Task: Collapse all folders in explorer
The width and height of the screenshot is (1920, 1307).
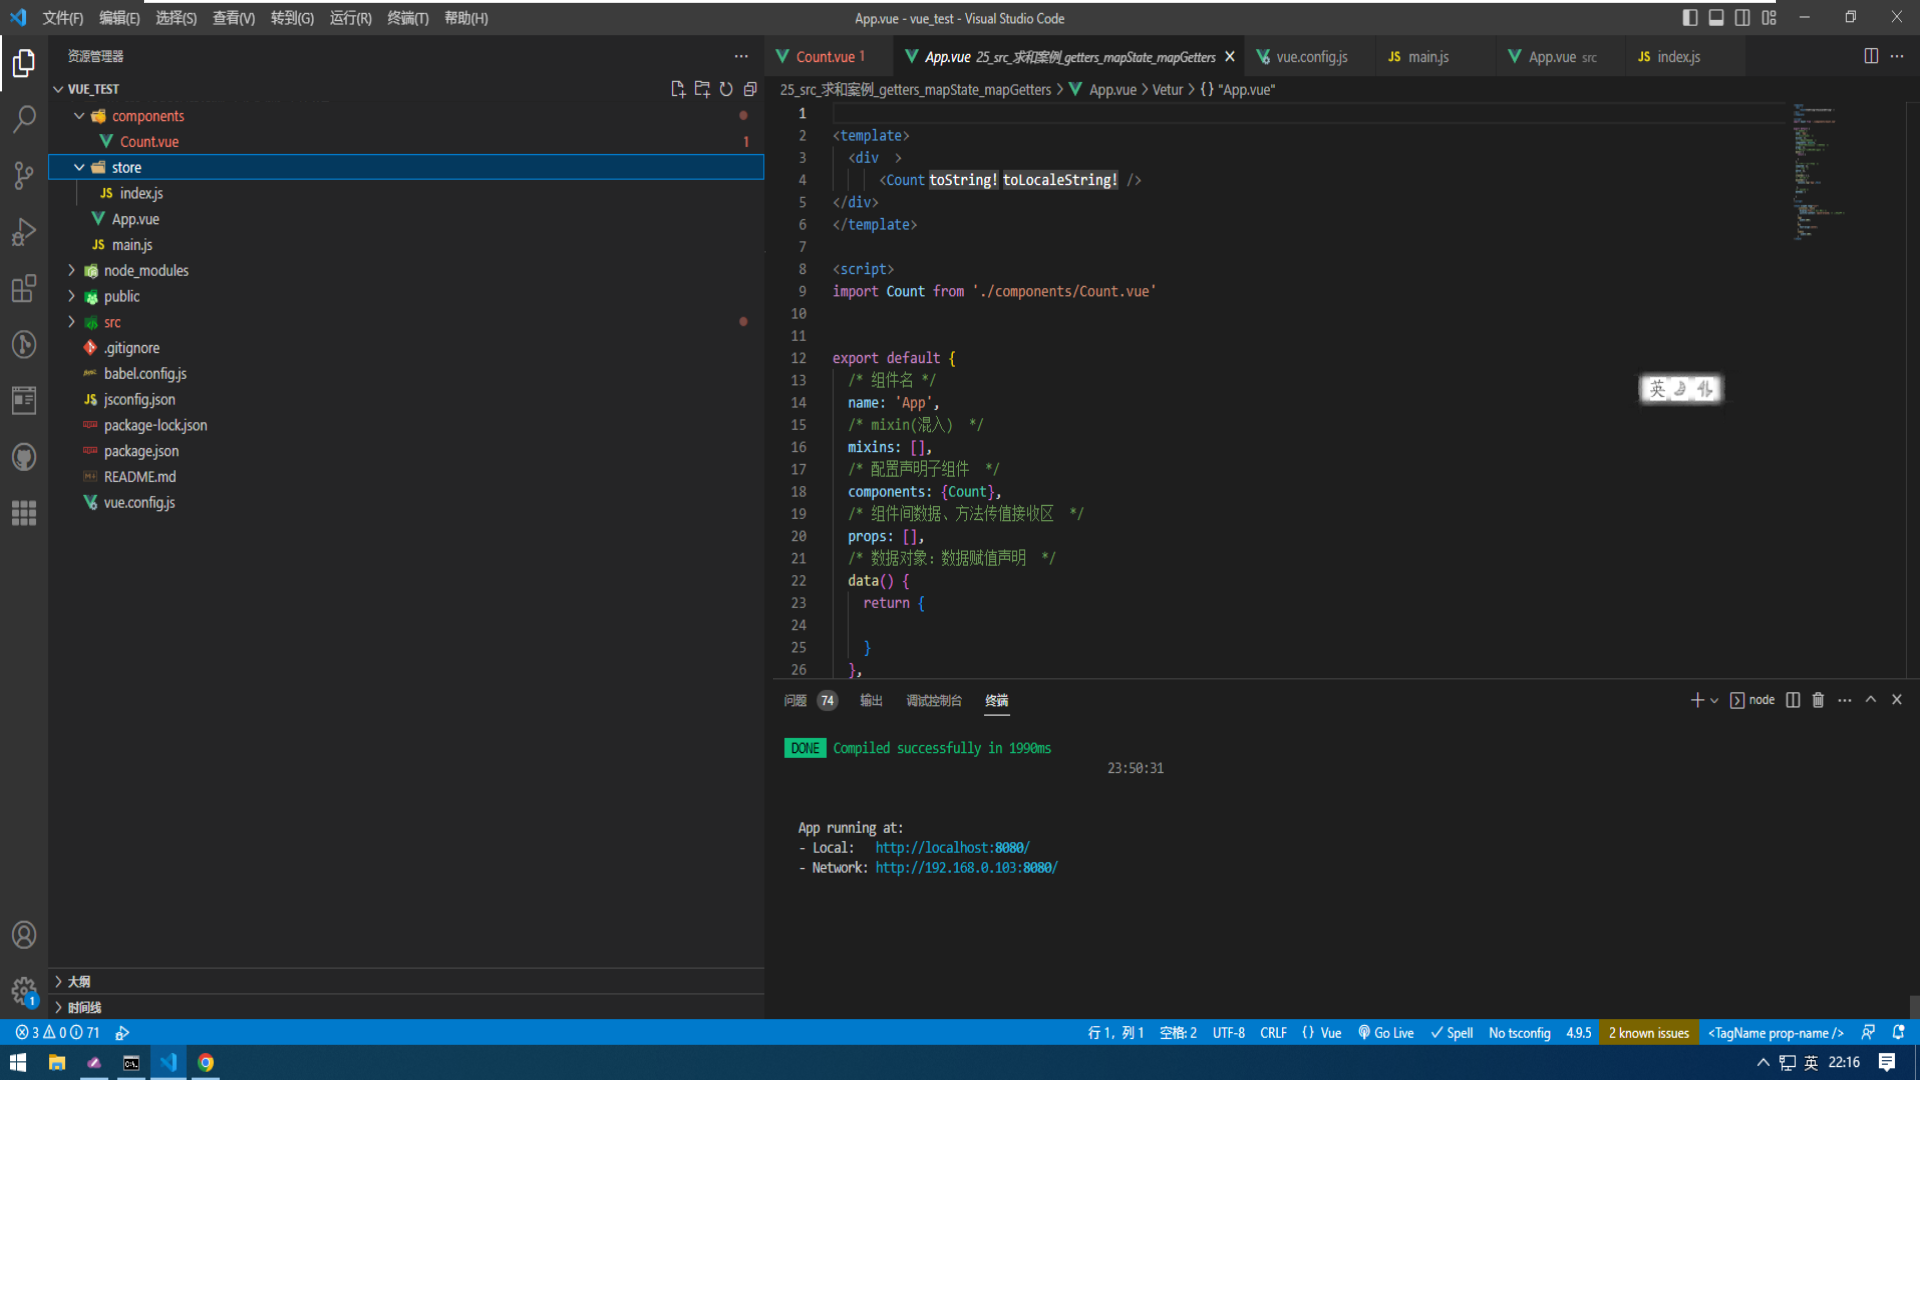Action: [750, 89]
